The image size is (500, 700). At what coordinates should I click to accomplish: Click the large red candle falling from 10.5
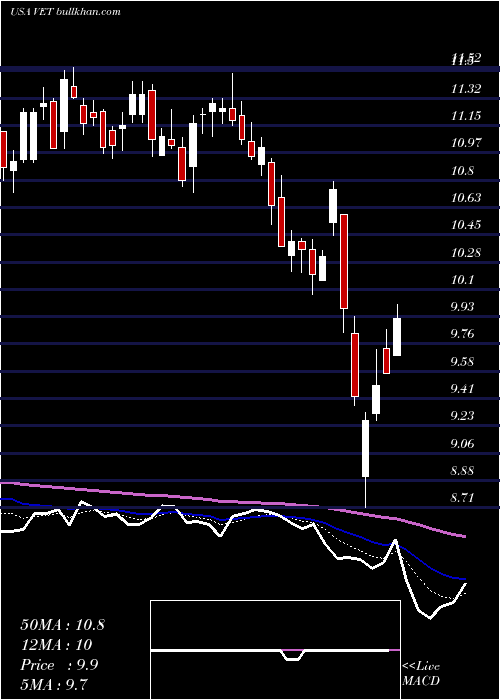[344, 261]
